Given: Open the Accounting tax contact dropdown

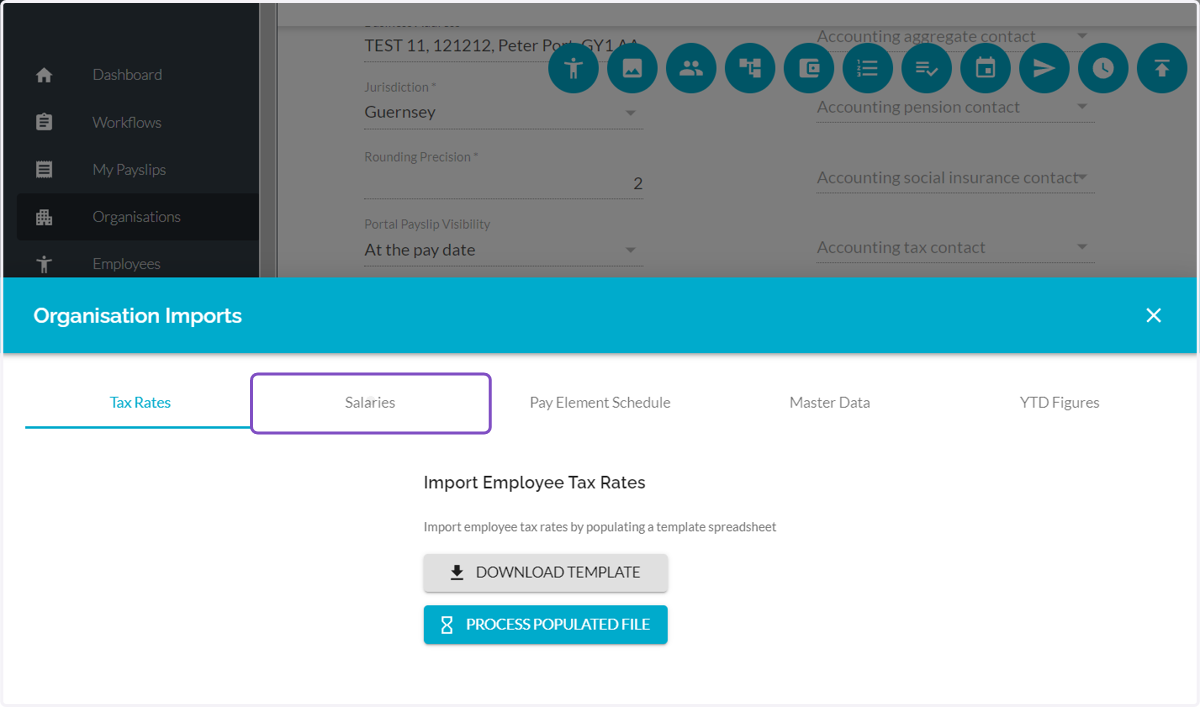Looking at the screenshot, I should pyautogui.click(x=955, y=247).
